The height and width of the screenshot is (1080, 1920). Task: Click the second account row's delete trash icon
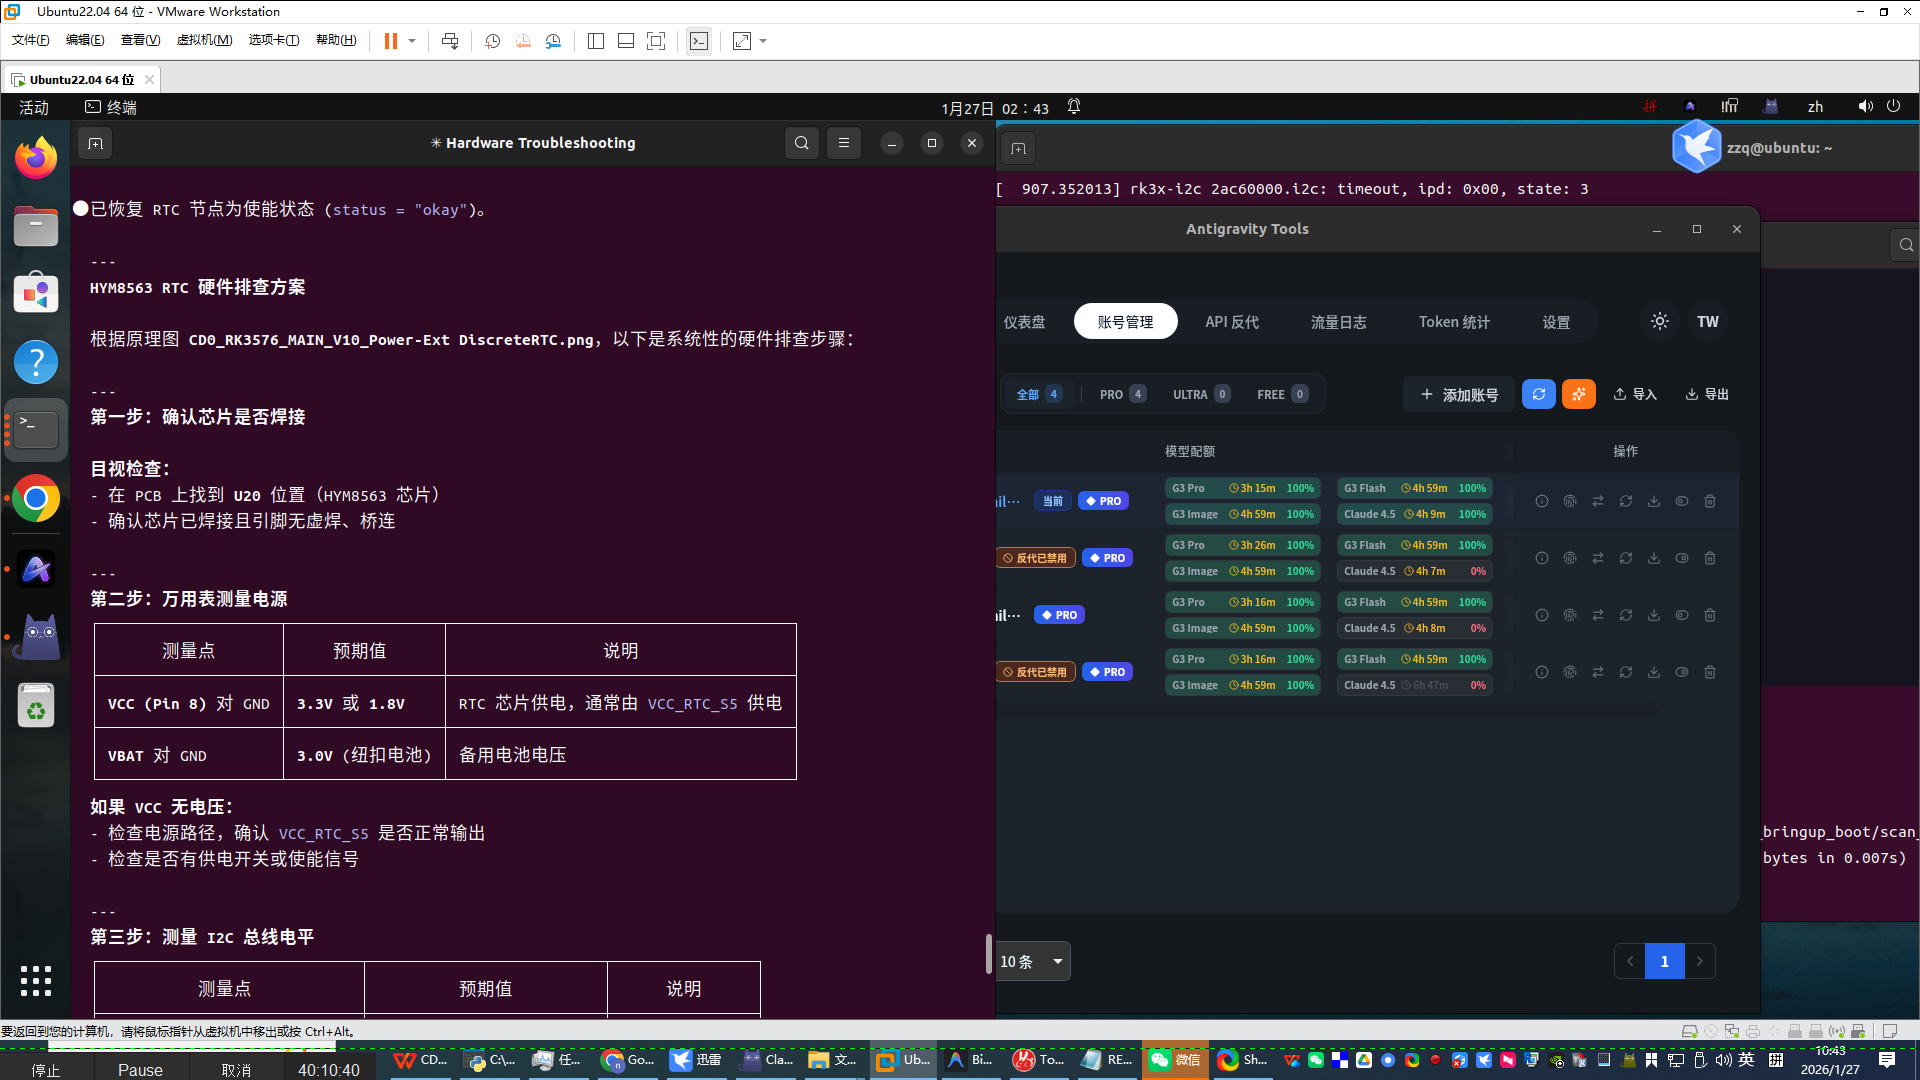tap(1710, 558)
